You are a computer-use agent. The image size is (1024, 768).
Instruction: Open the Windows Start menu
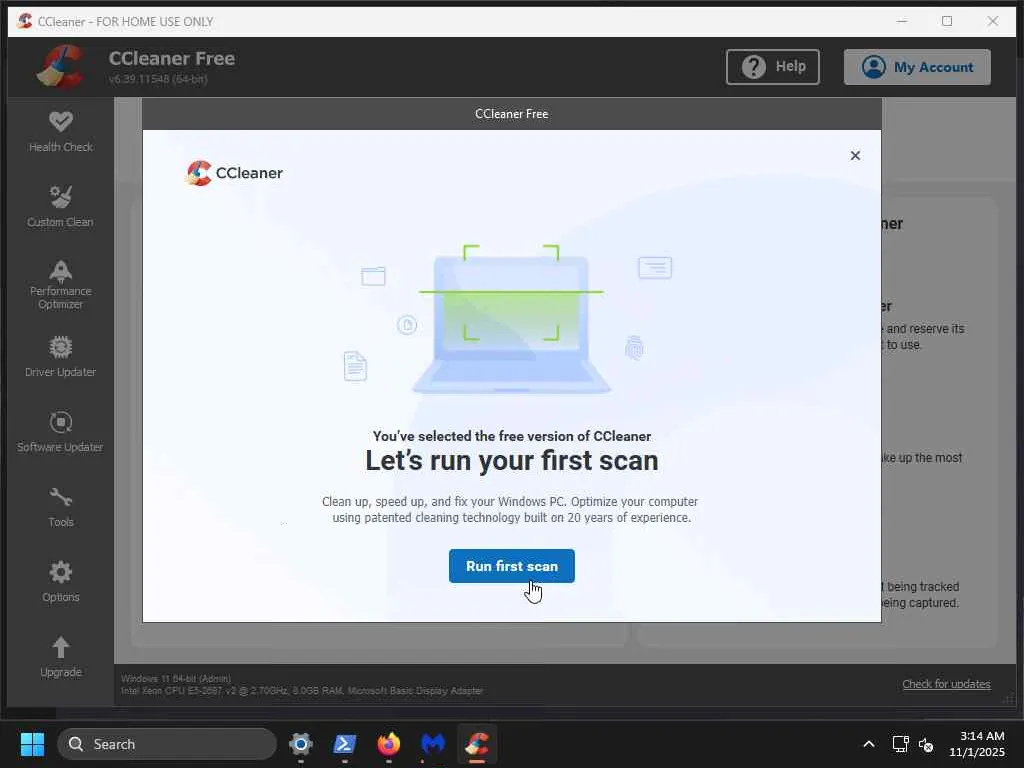click(32, 744)
